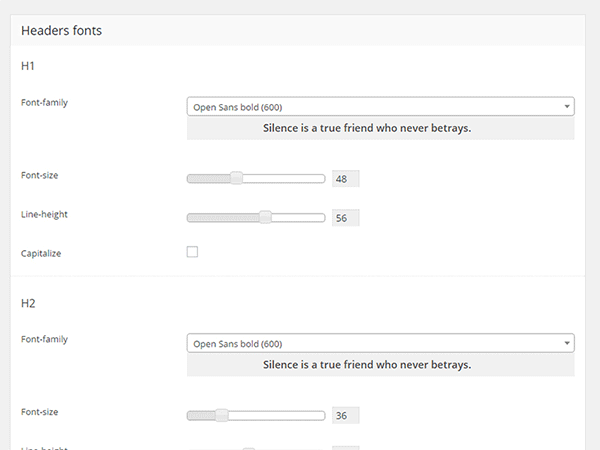
Task: Enable the H1 Capitalize checkbox
Action: pyautogui.click(x=192, y=252)
